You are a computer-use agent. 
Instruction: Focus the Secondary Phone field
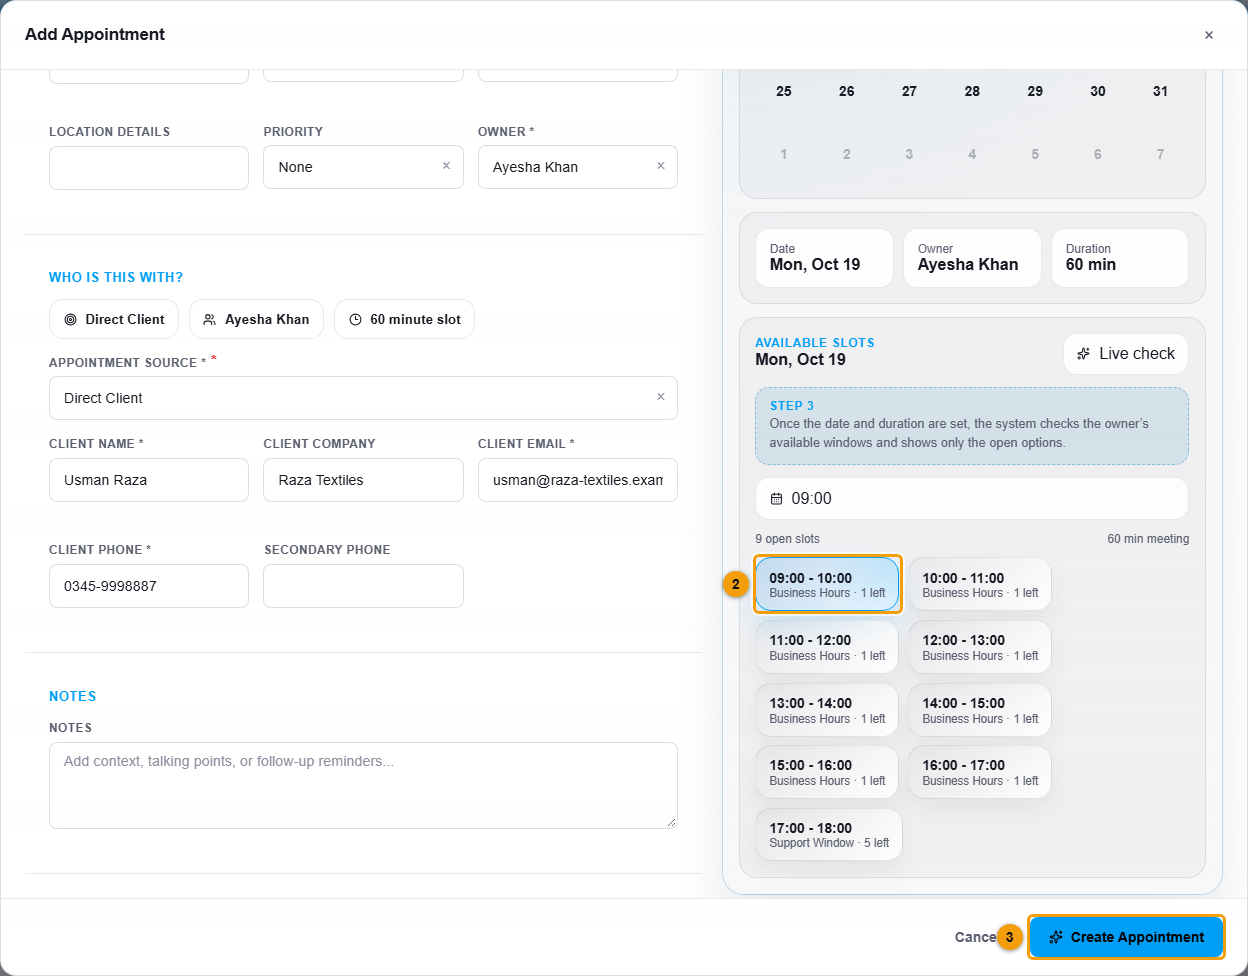click(363, 586)
